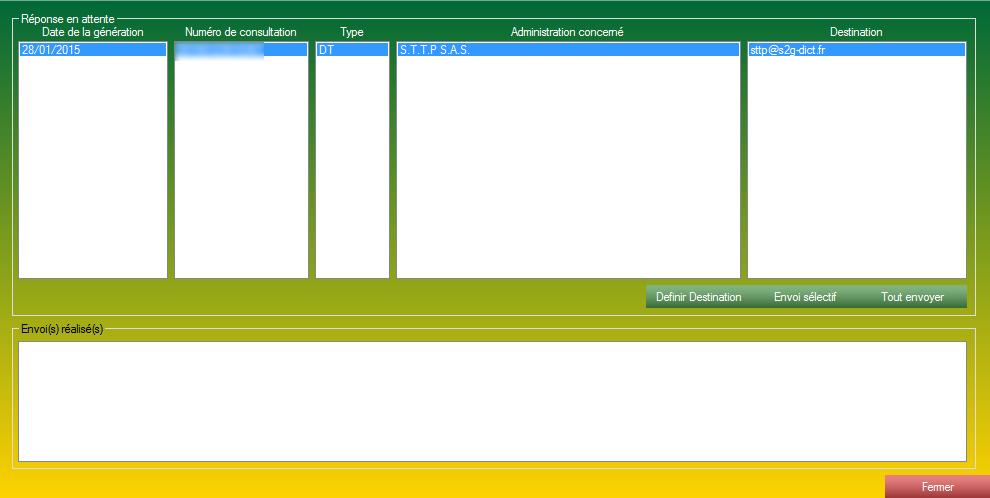
Task: Select the sttp@s2g-dict.fr destination entry
Action: pyautogui.click(x=856, y=49)
